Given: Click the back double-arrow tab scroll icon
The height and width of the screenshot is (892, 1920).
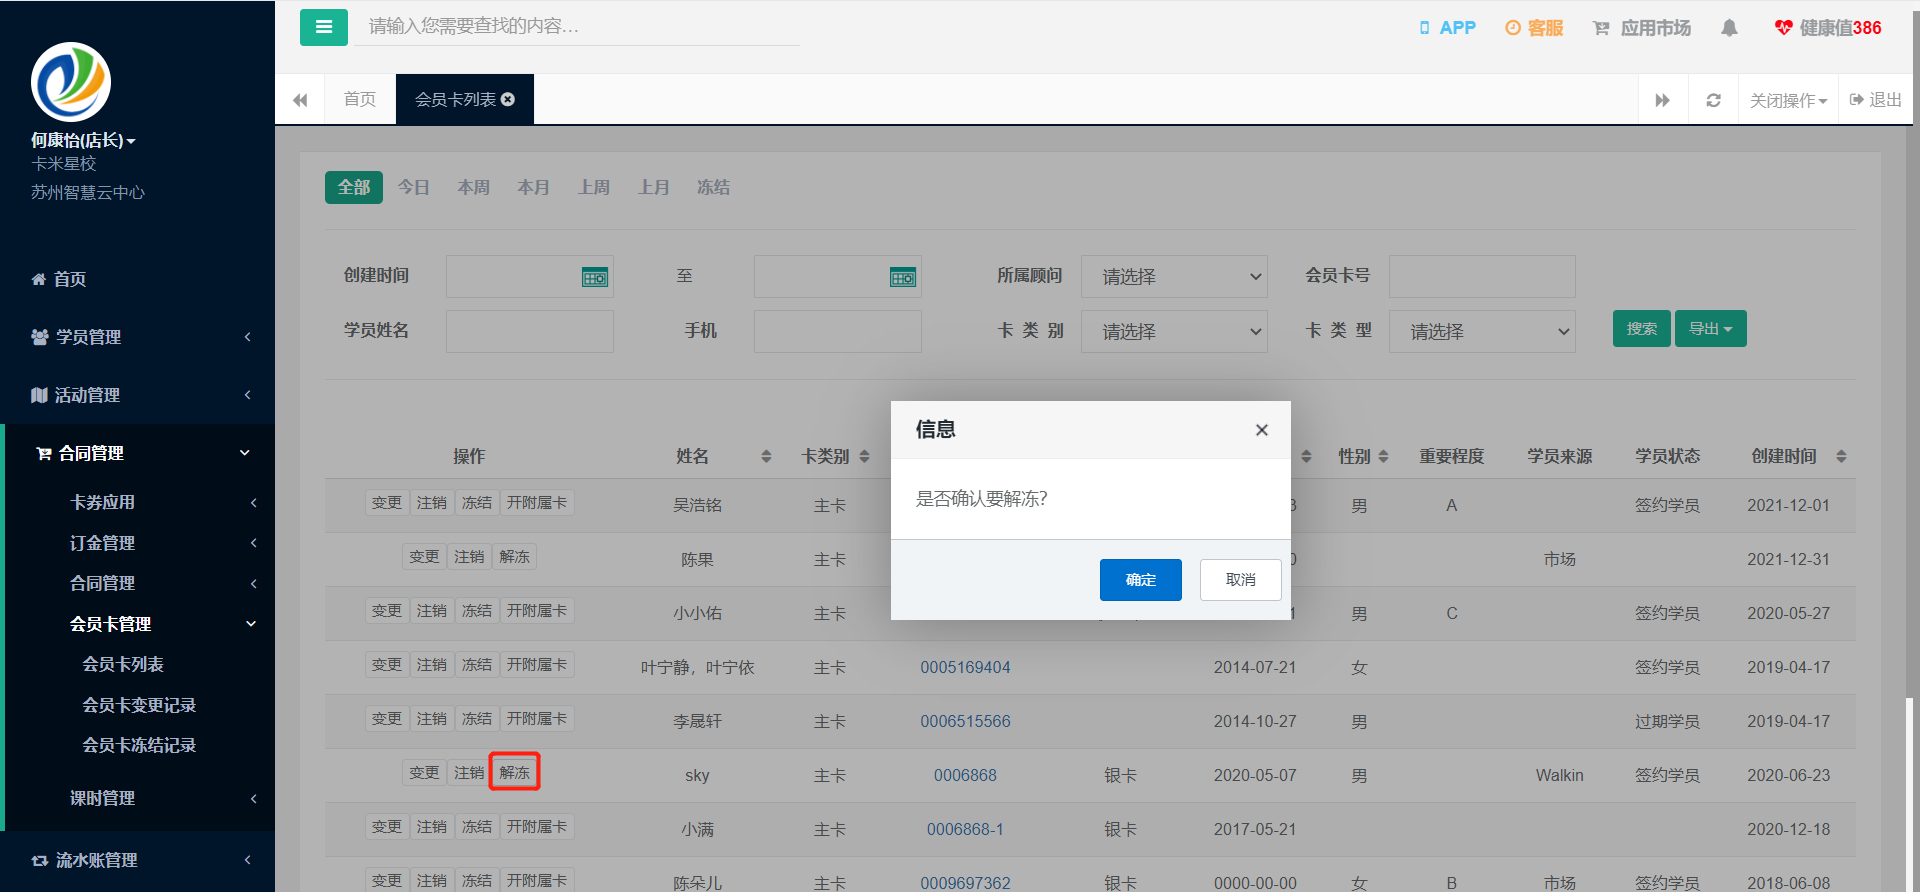Looking at the screenshot, I should tap(300, 100).
